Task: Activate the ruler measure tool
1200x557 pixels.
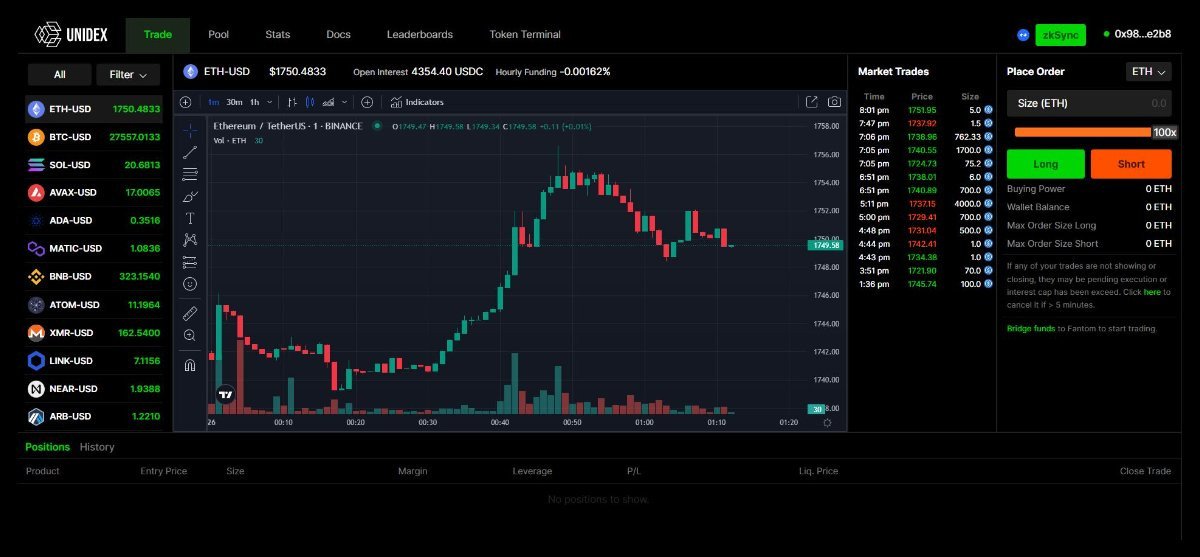Action: 190,313
